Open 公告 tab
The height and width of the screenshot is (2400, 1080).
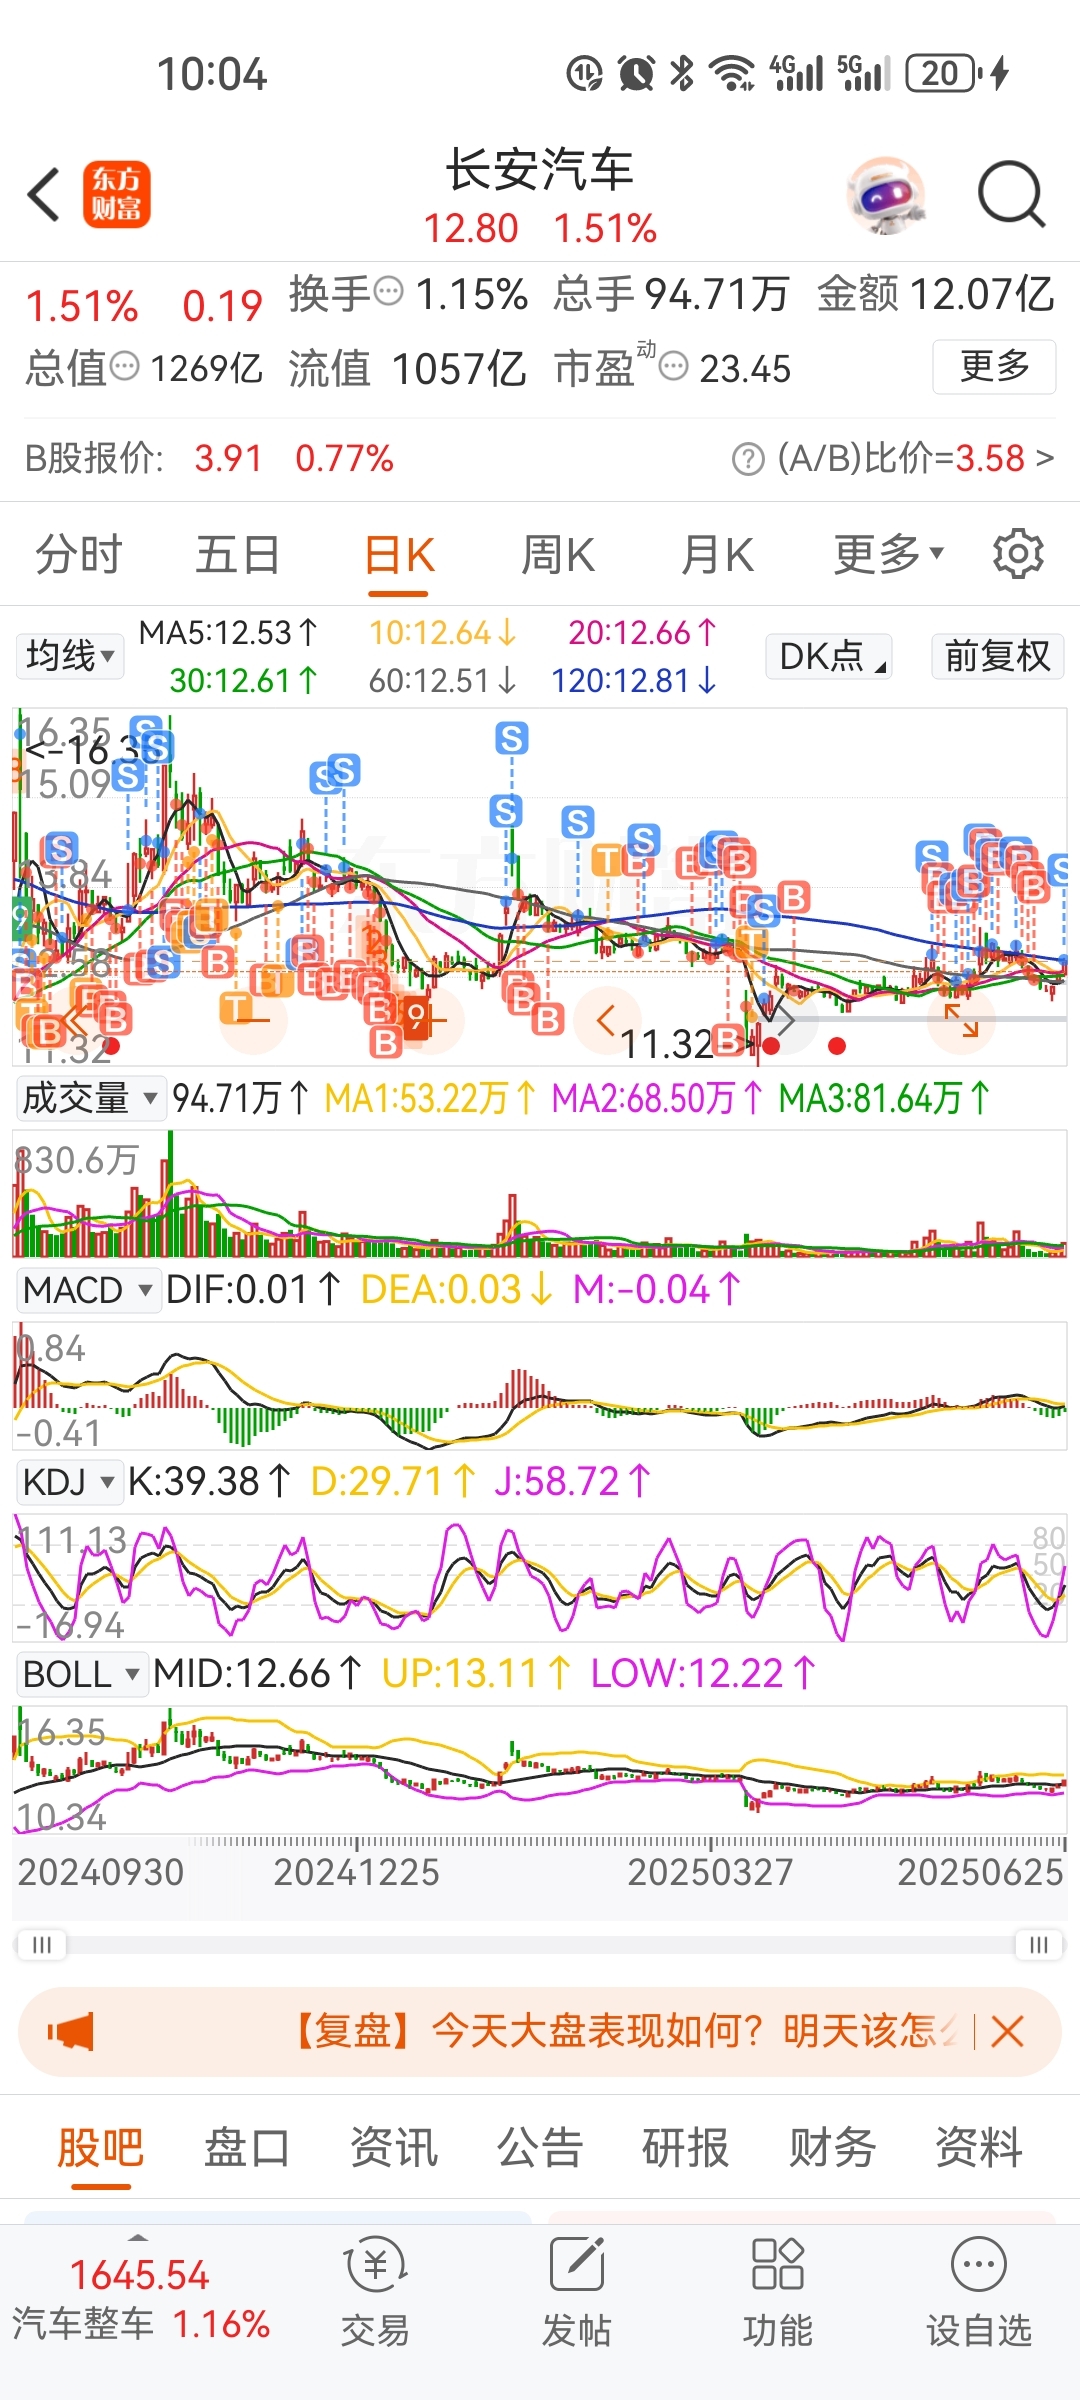coord(540,2148)
